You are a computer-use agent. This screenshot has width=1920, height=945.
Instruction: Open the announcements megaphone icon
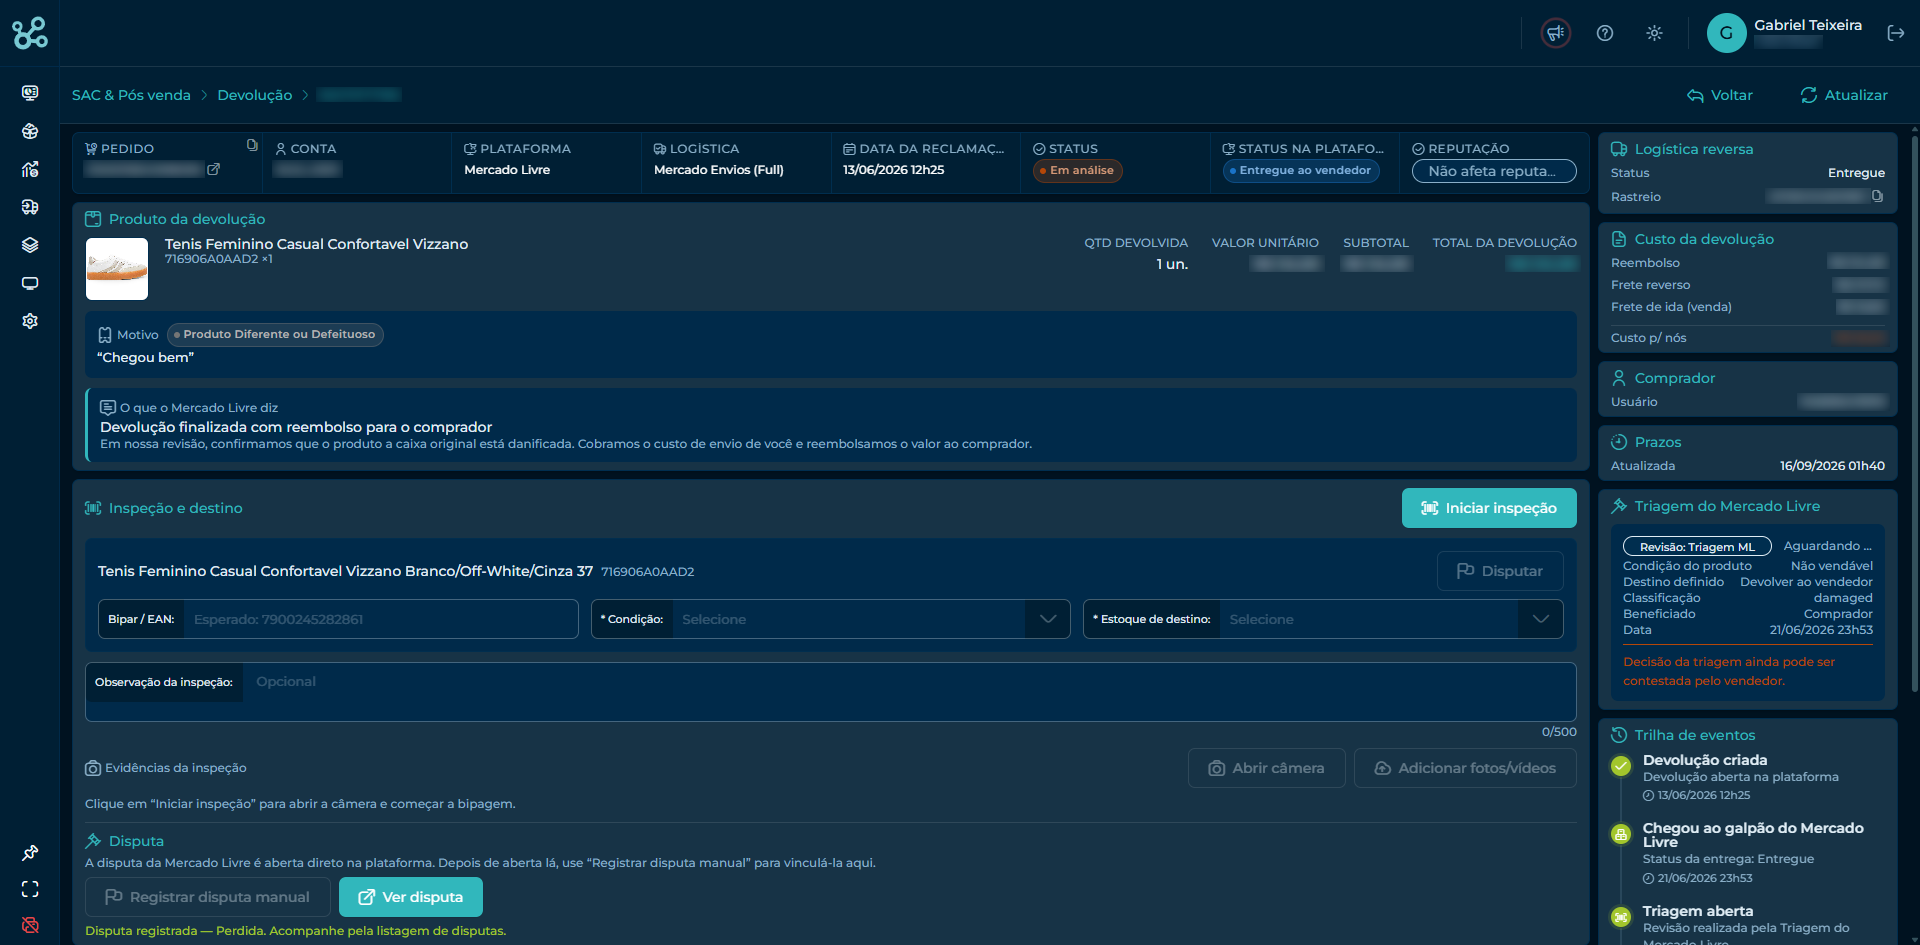[x=1555, y=33]
